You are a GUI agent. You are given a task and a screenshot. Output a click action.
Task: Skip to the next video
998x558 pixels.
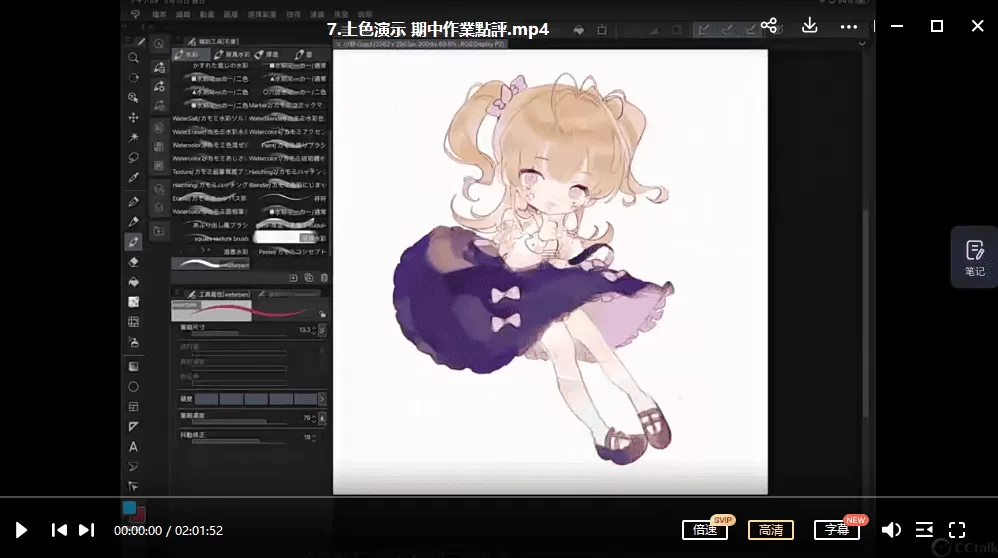click(86, 530)
